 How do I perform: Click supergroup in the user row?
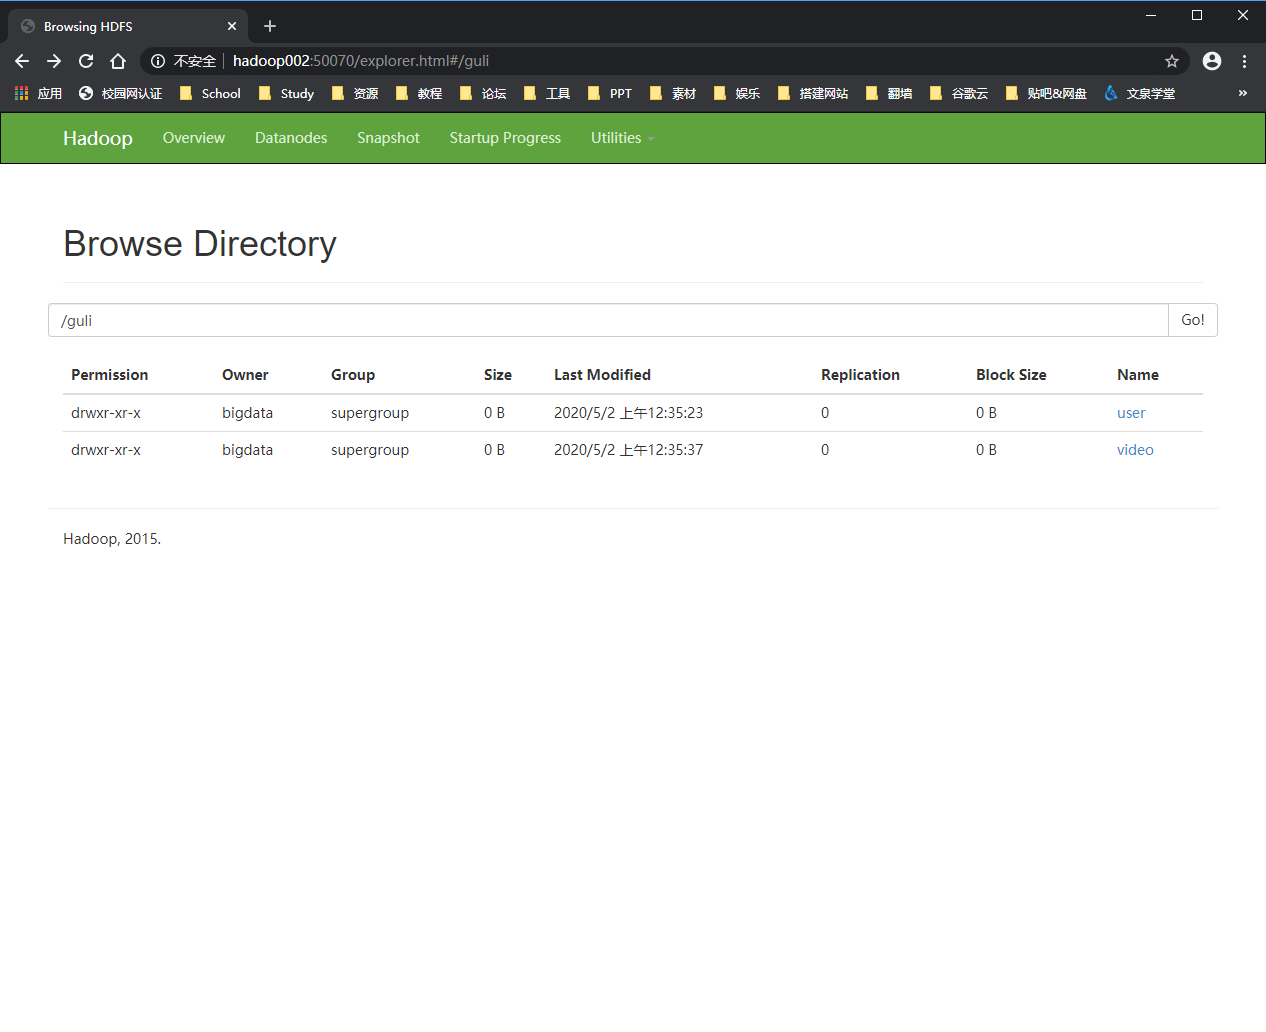[x=370, y=413]
